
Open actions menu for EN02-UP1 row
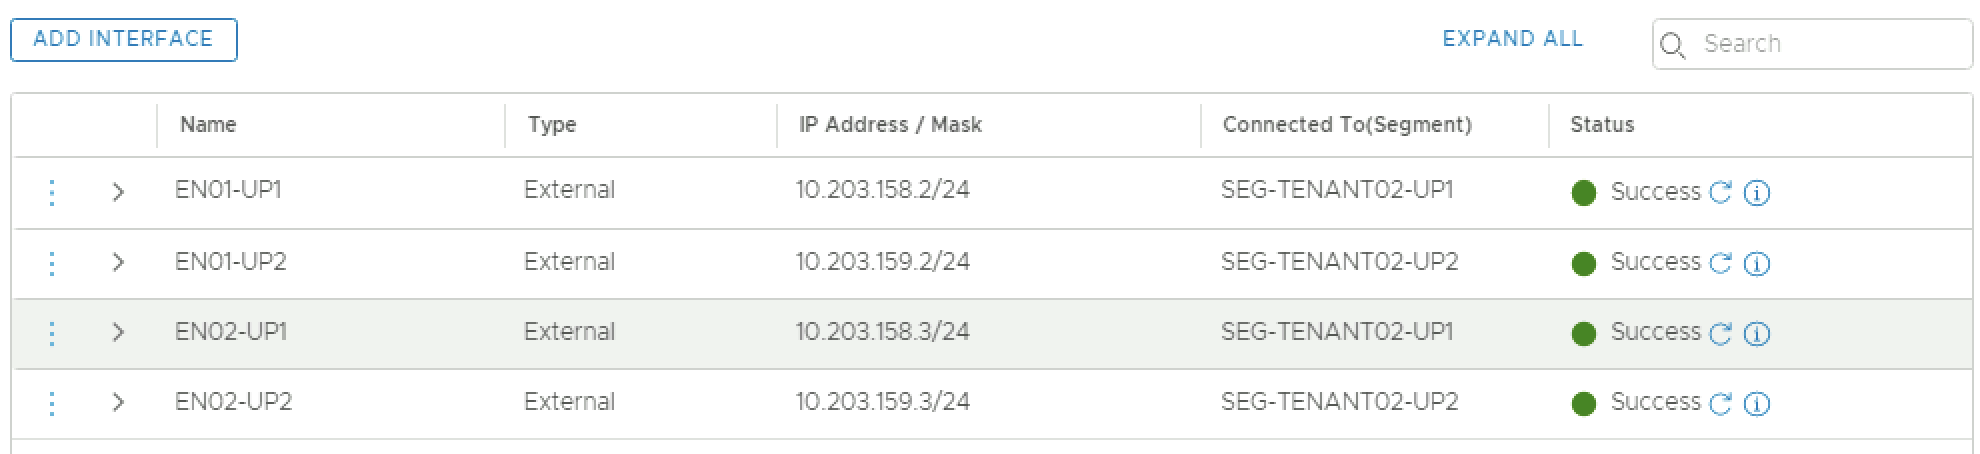tap(52, 333)
